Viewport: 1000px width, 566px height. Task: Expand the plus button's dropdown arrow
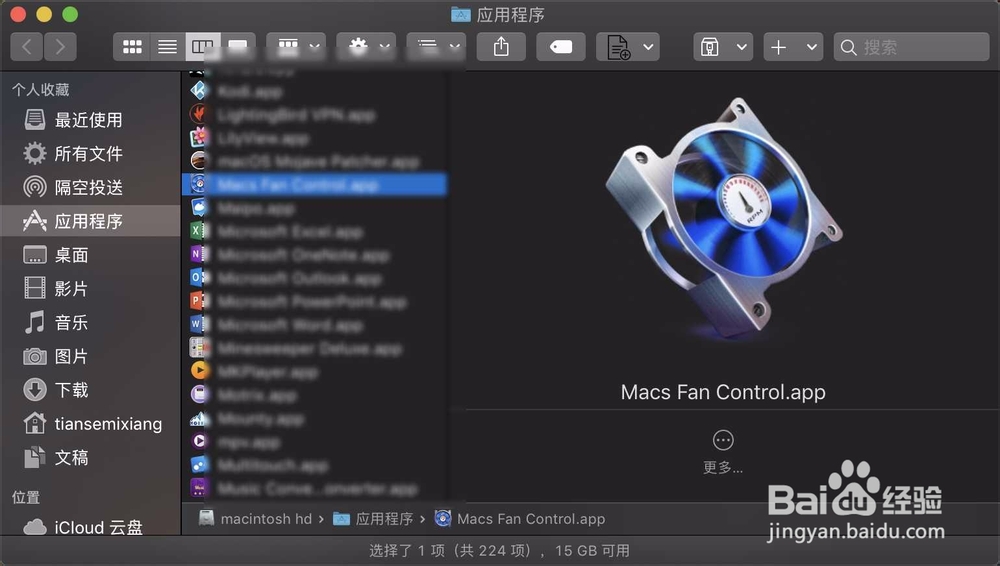pyautogui.click(x=811, y=47)
